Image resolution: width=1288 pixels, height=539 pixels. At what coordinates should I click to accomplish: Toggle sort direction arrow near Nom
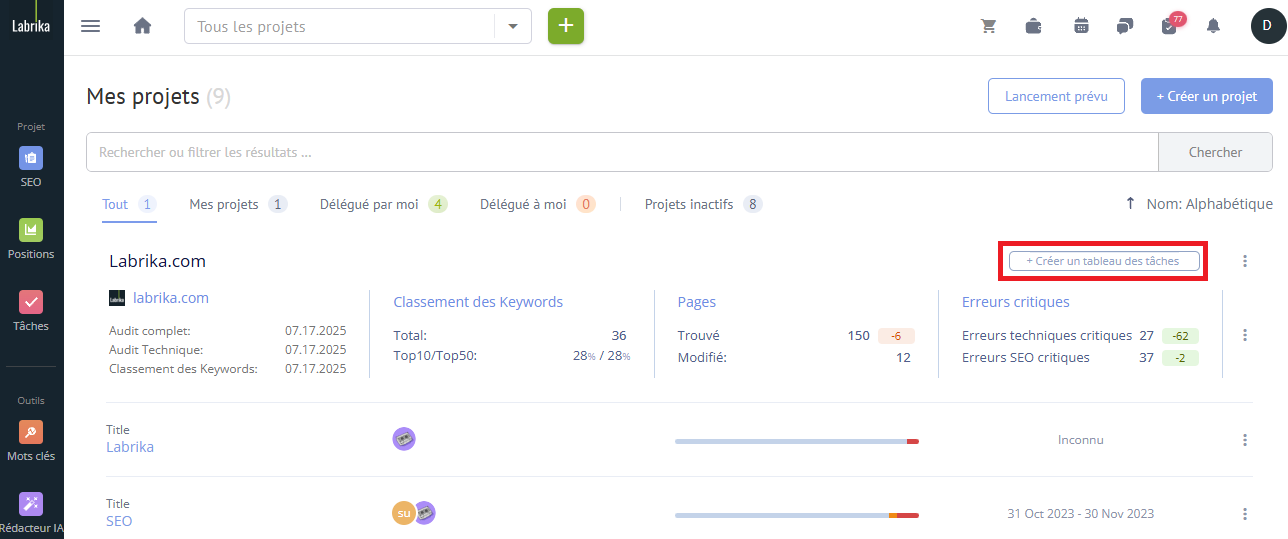point(1130,203)
